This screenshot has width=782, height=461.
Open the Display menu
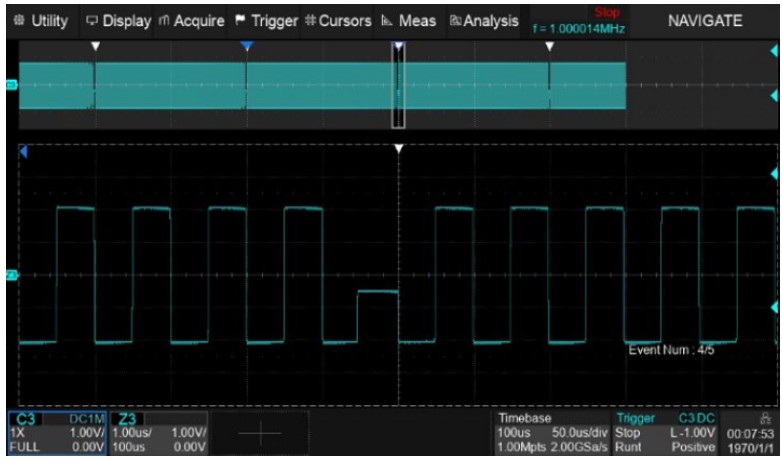(118, 20)
